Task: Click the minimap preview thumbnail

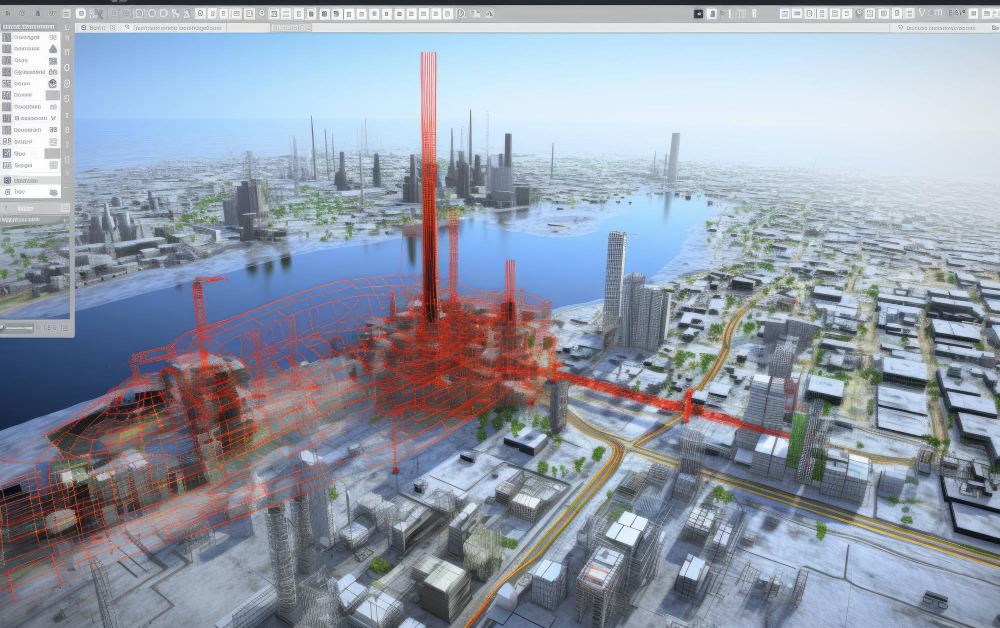Action: click(x=36, y=270)
